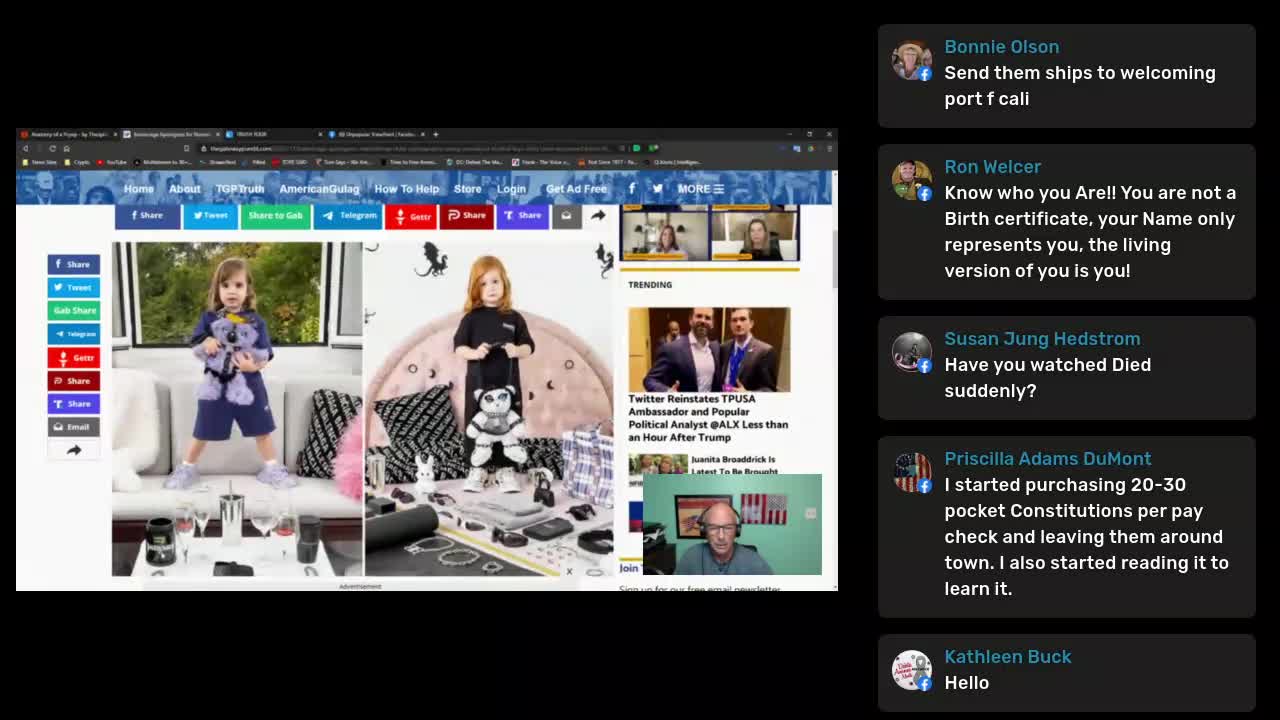The height and width of the screenshot is (720, 1280).
Task: Click the webpage vertical scrollbar
Action: click(x=833, y=260)
